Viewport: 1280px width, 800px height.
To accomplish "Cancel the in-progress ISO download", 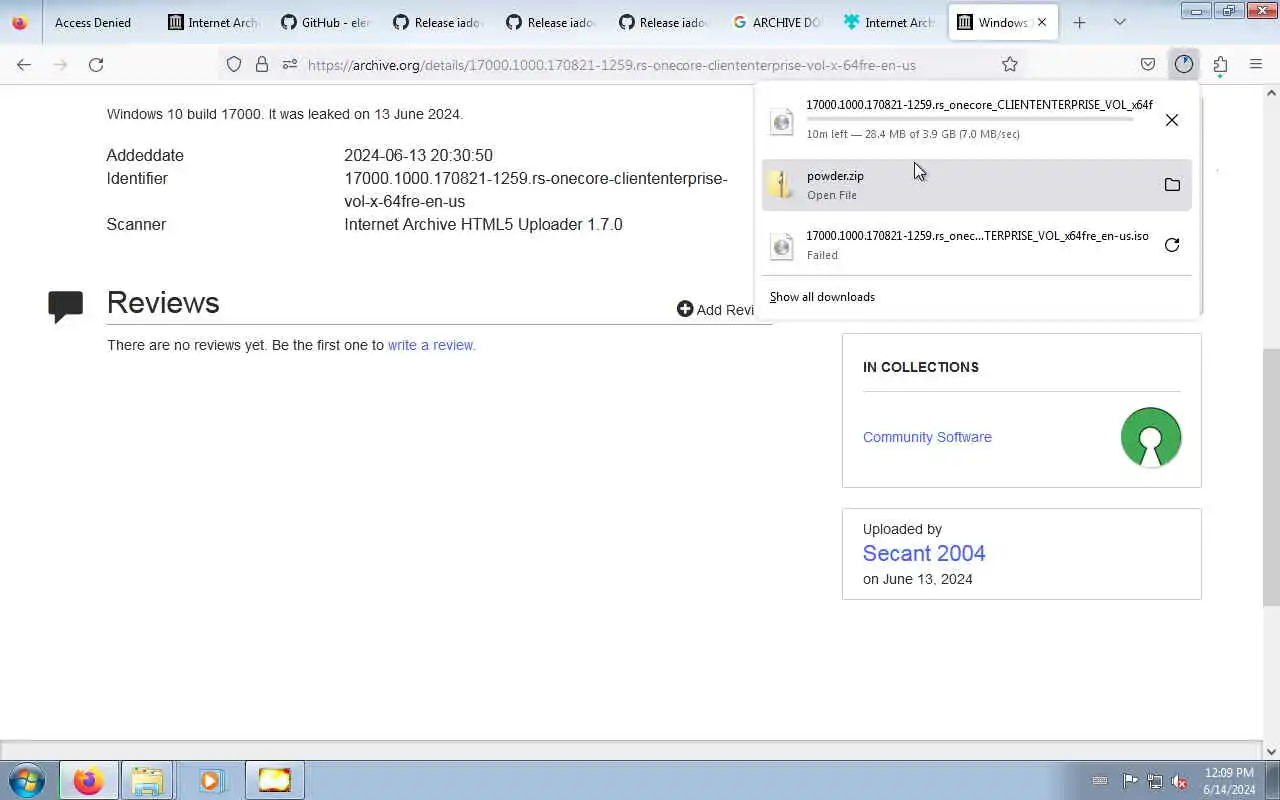I will tap(1172, 120).
